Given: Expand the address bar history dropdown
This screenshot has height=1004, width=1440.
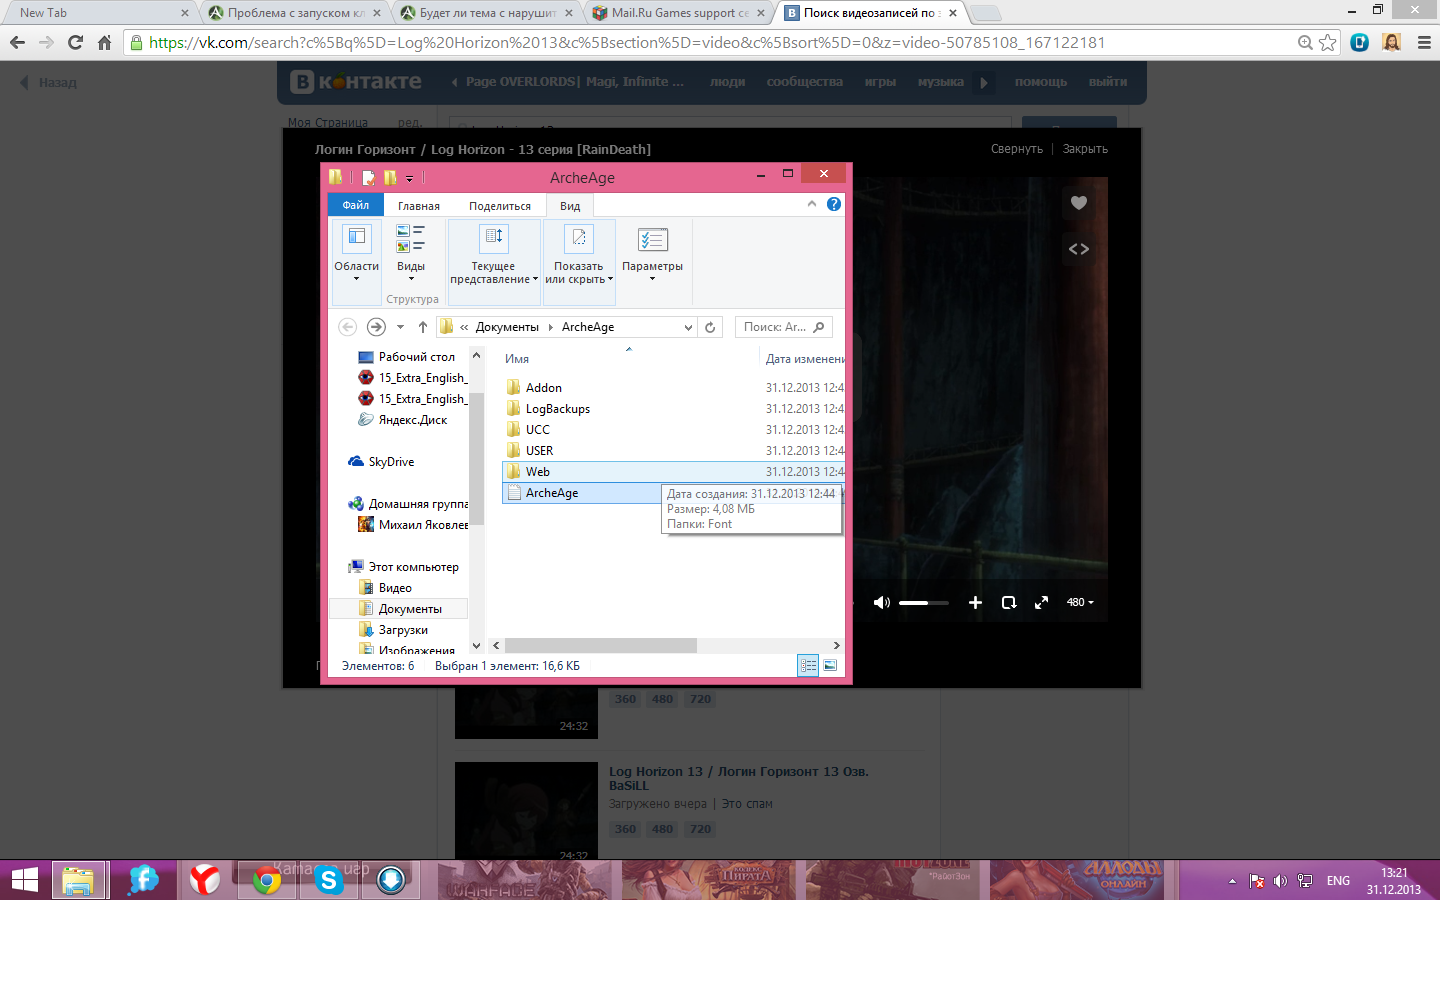Looking at the screenshot, I should [688, 327].
